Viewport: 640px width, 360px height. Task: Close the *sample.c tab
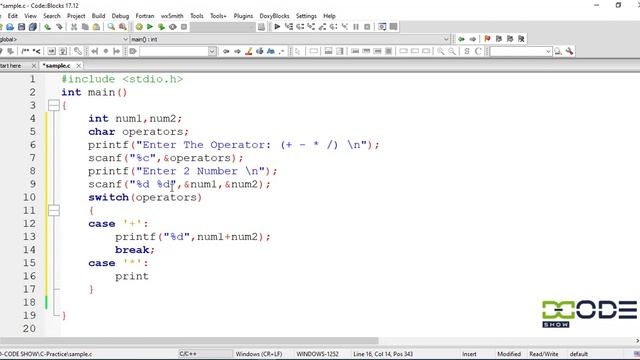(x=78, y=65)
